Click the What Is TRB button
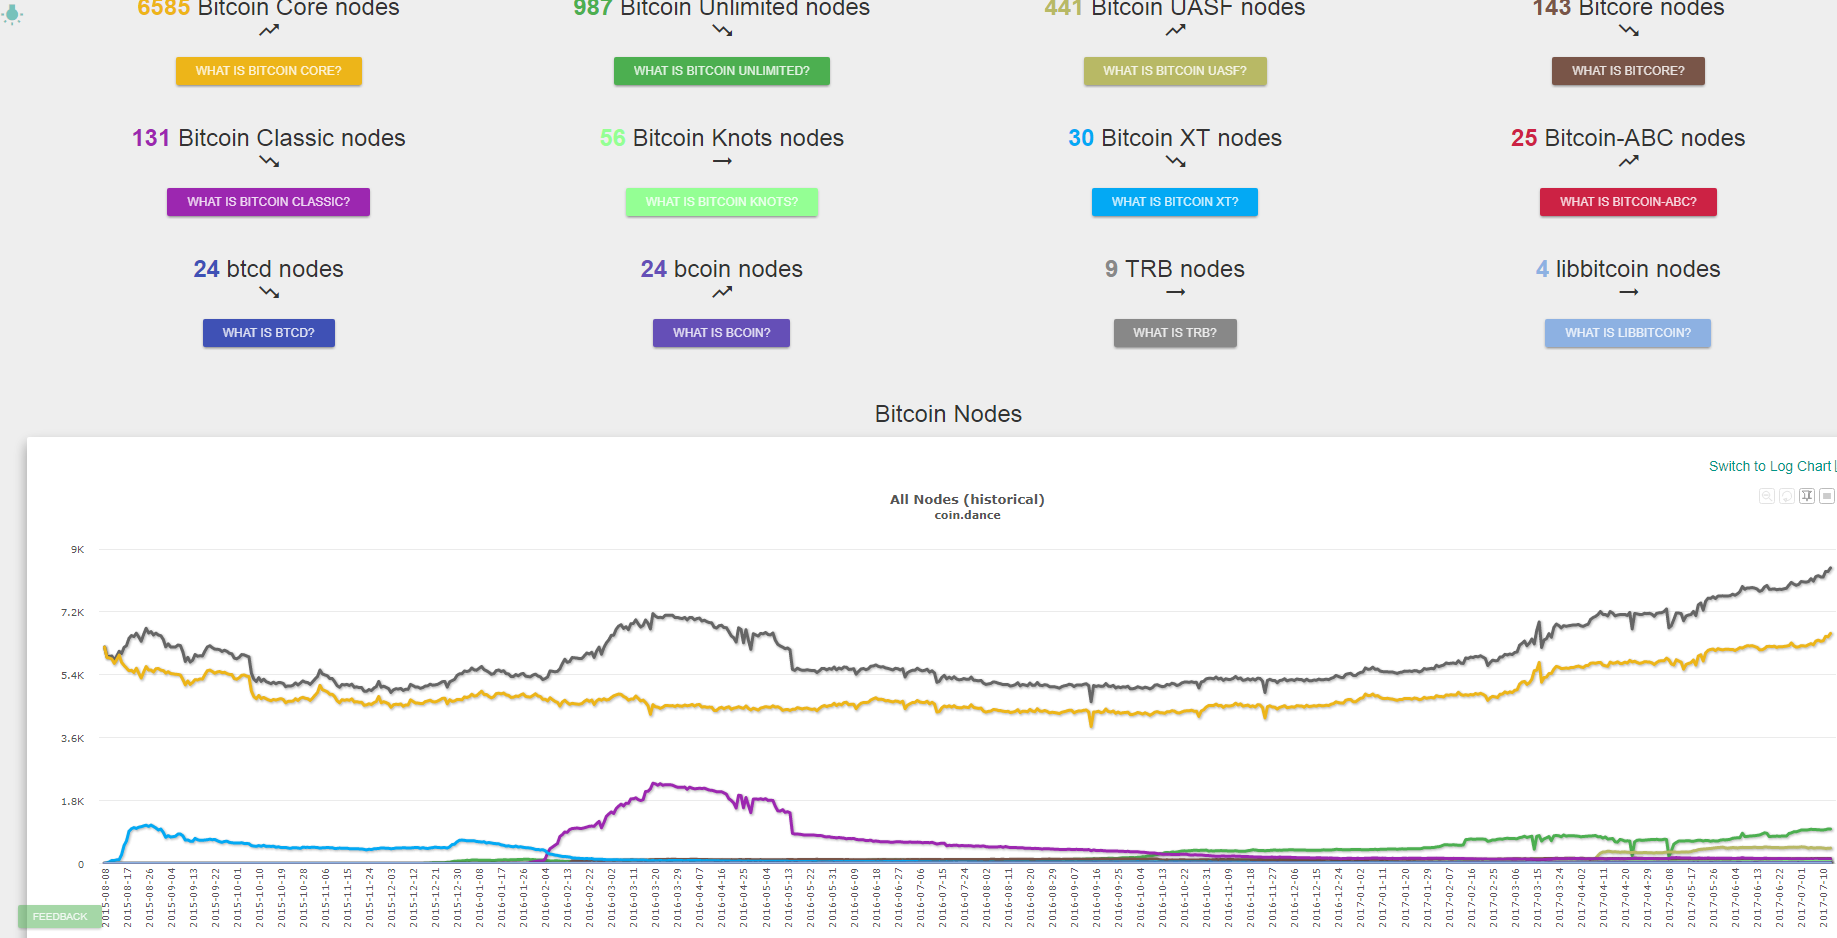This screenshot has height=938, width=1837. coord(1175,333)
